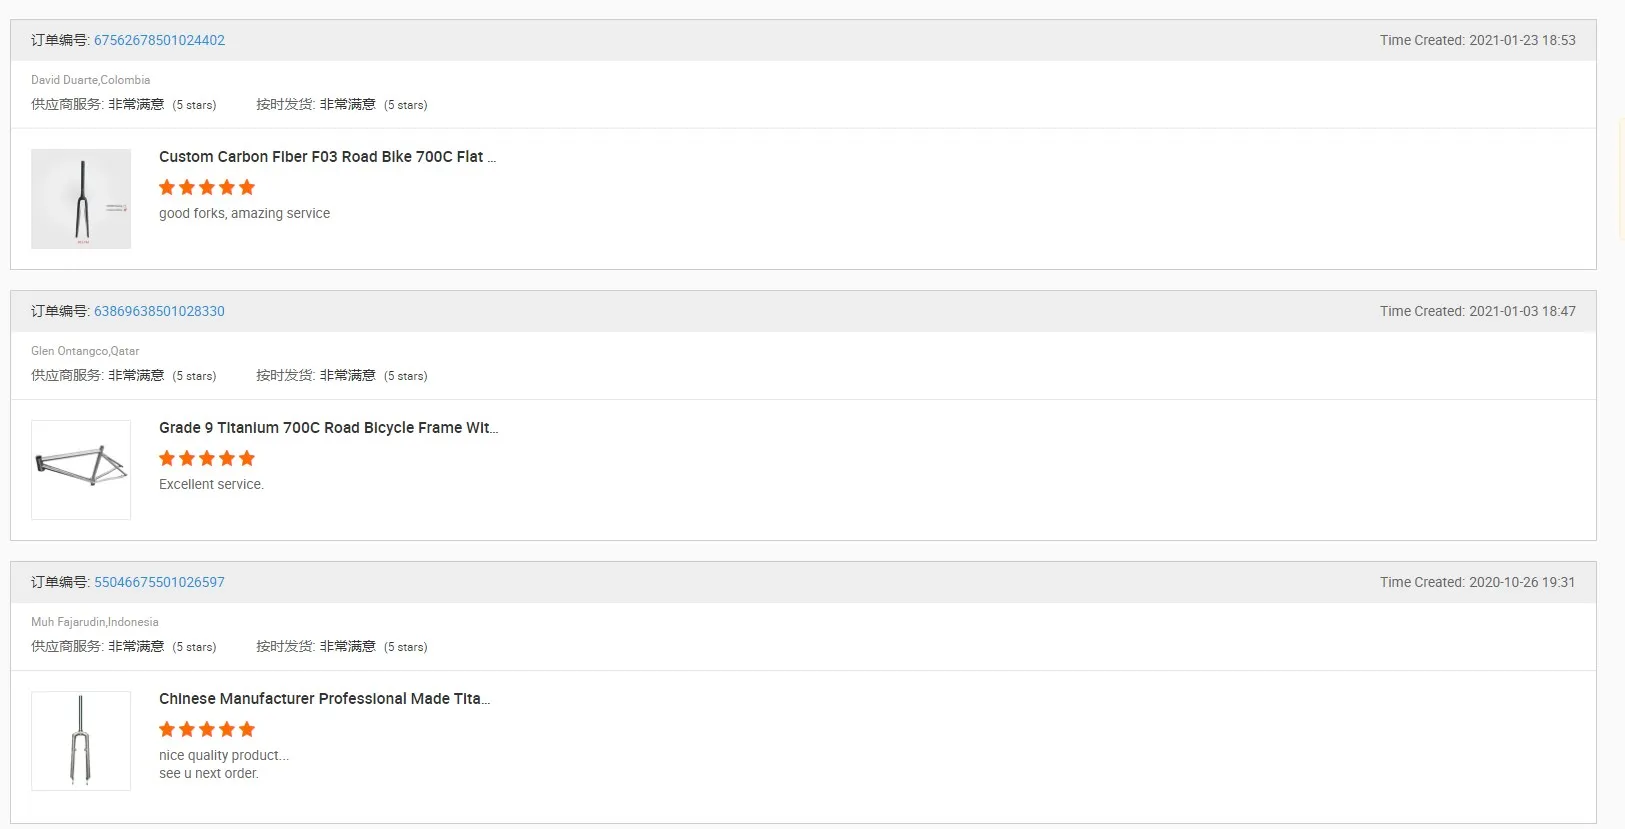This screenshot has width=1625, height=829.
Task: Open order number 67562678501024402
Action: tap(159, 41)
